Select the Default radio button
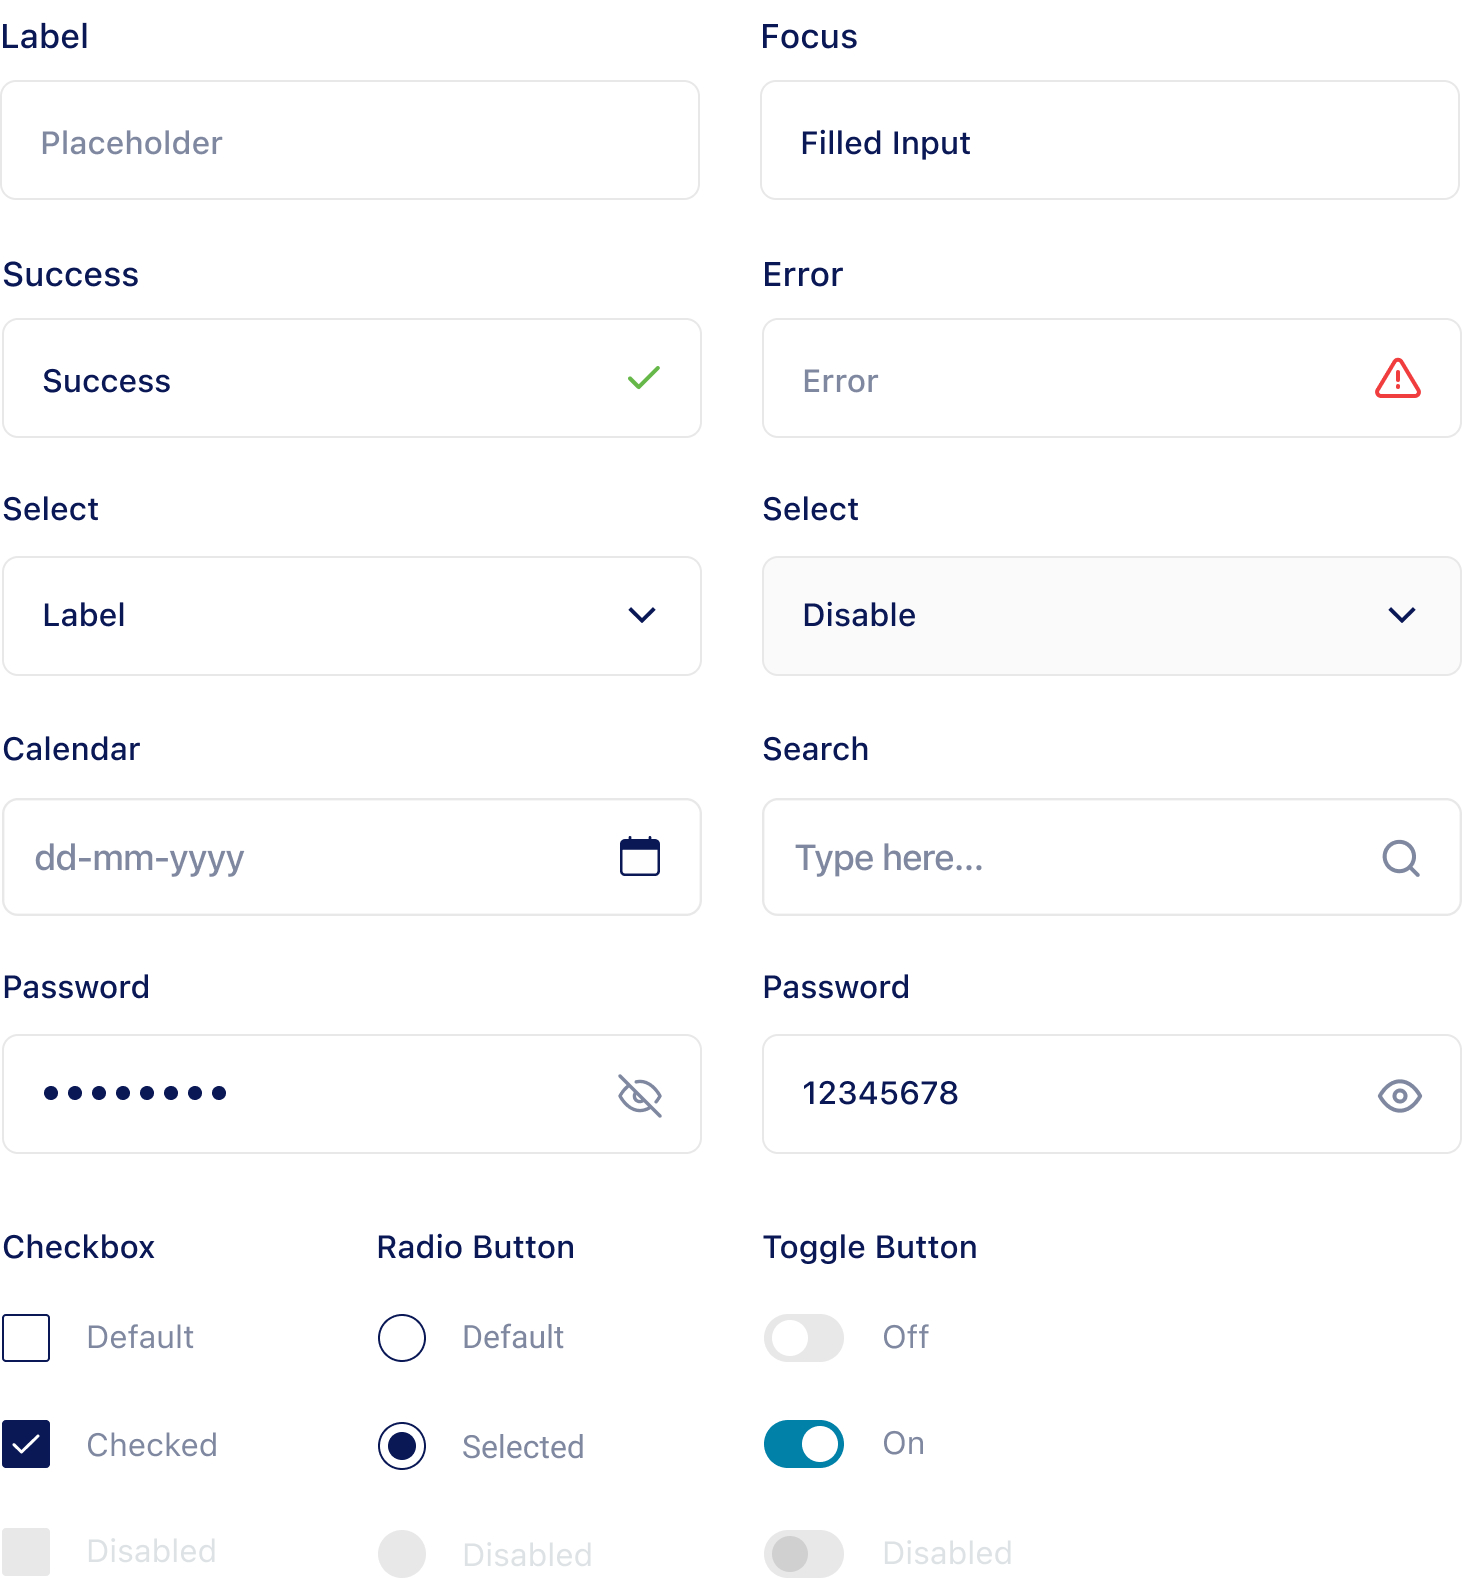 point(402,1338)
